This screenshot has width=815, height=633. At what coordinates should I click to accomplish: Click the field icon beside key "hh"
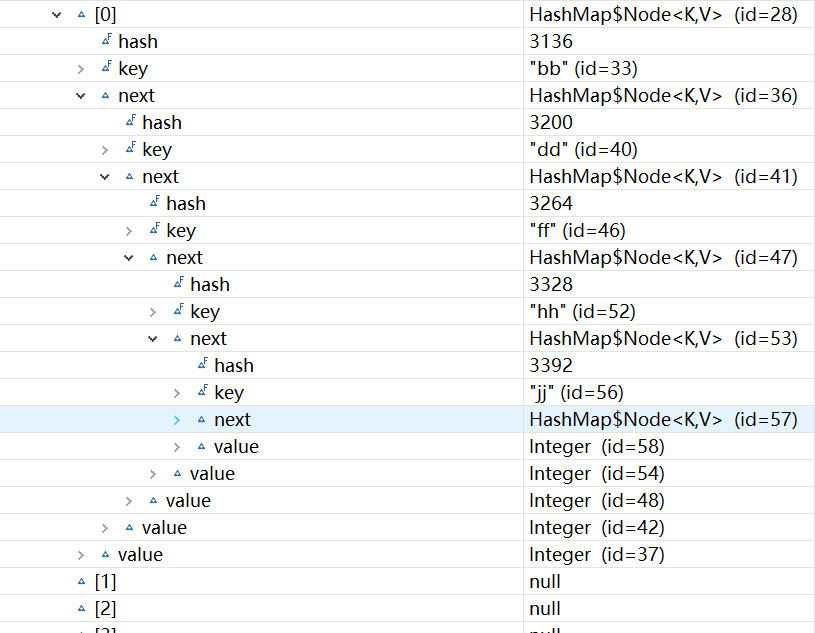[178, 311]
